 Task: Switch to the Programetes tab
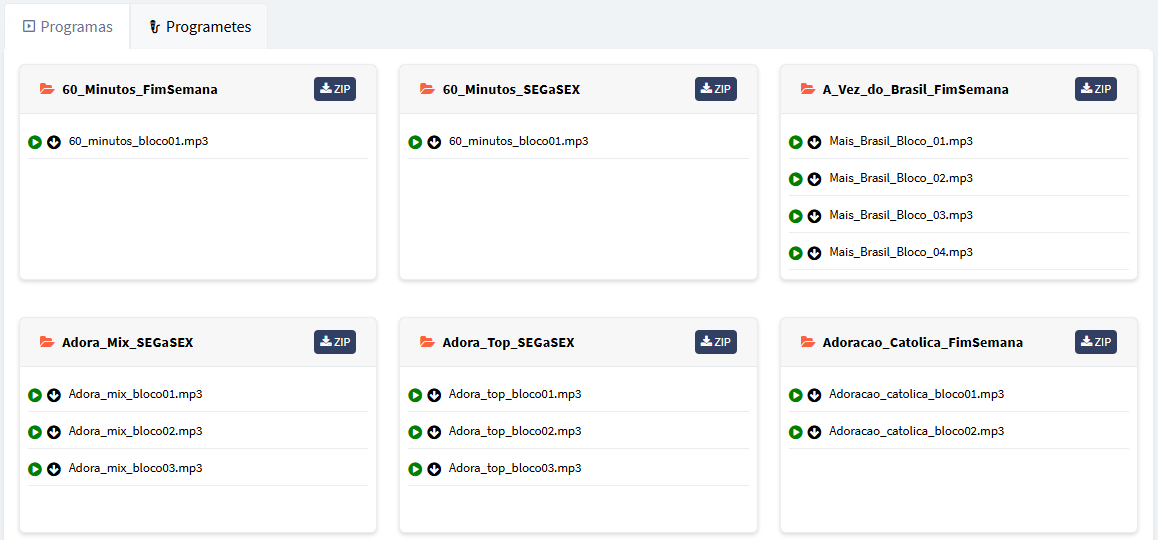click(x=199, y=27)
